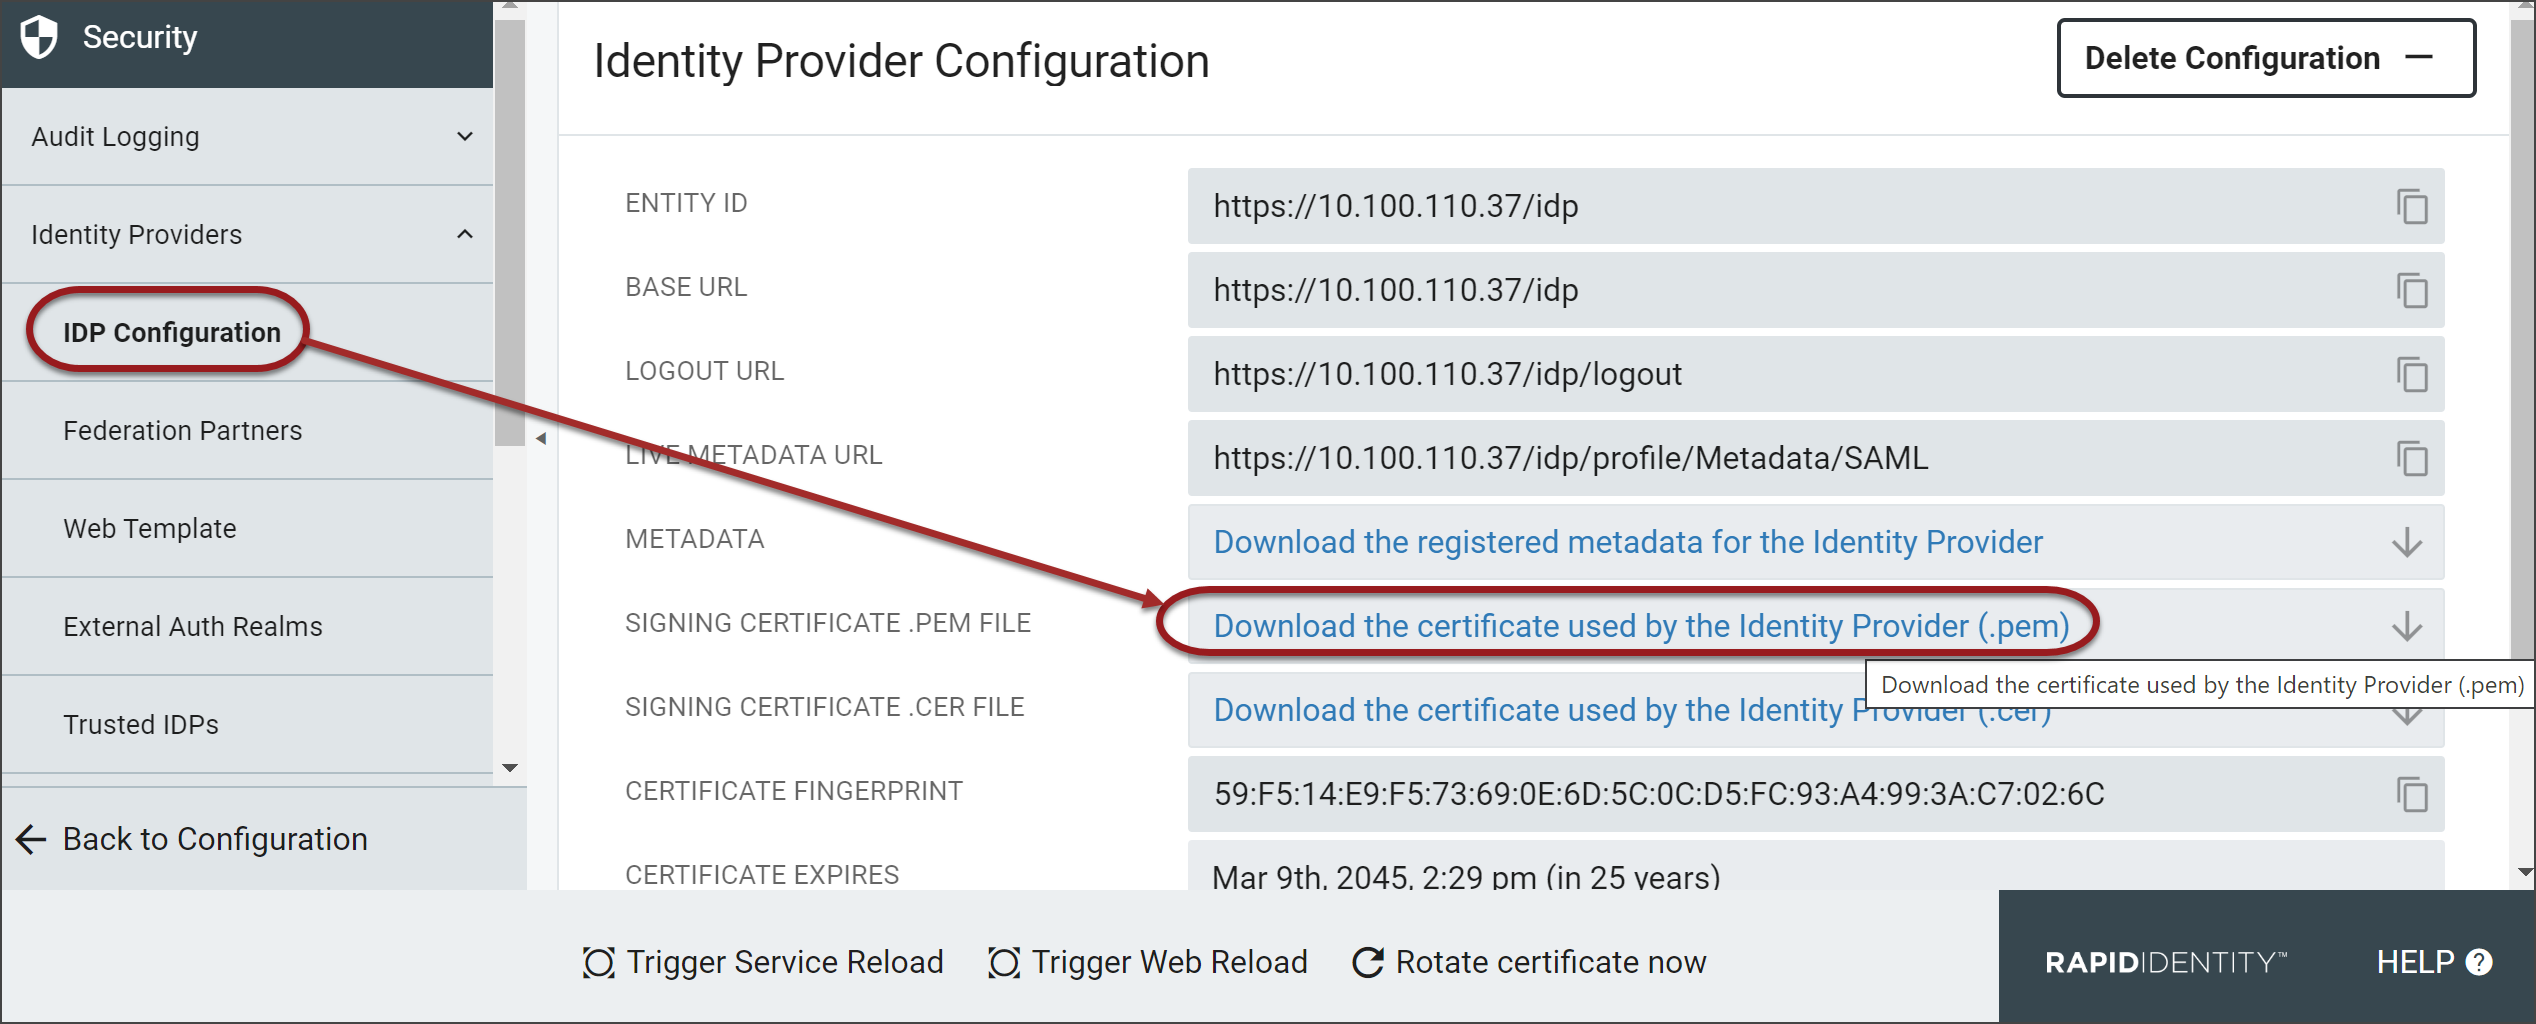Copy the Base URL value
This screenshot has height=1024, width=2536.
click(x=2411, y=290)
